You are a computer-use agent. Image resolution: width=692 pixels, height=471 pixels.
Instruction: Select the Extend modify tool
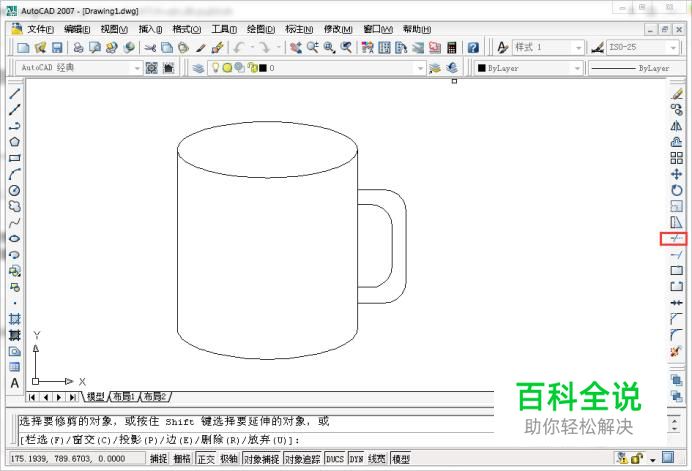(x=677, y=255)
